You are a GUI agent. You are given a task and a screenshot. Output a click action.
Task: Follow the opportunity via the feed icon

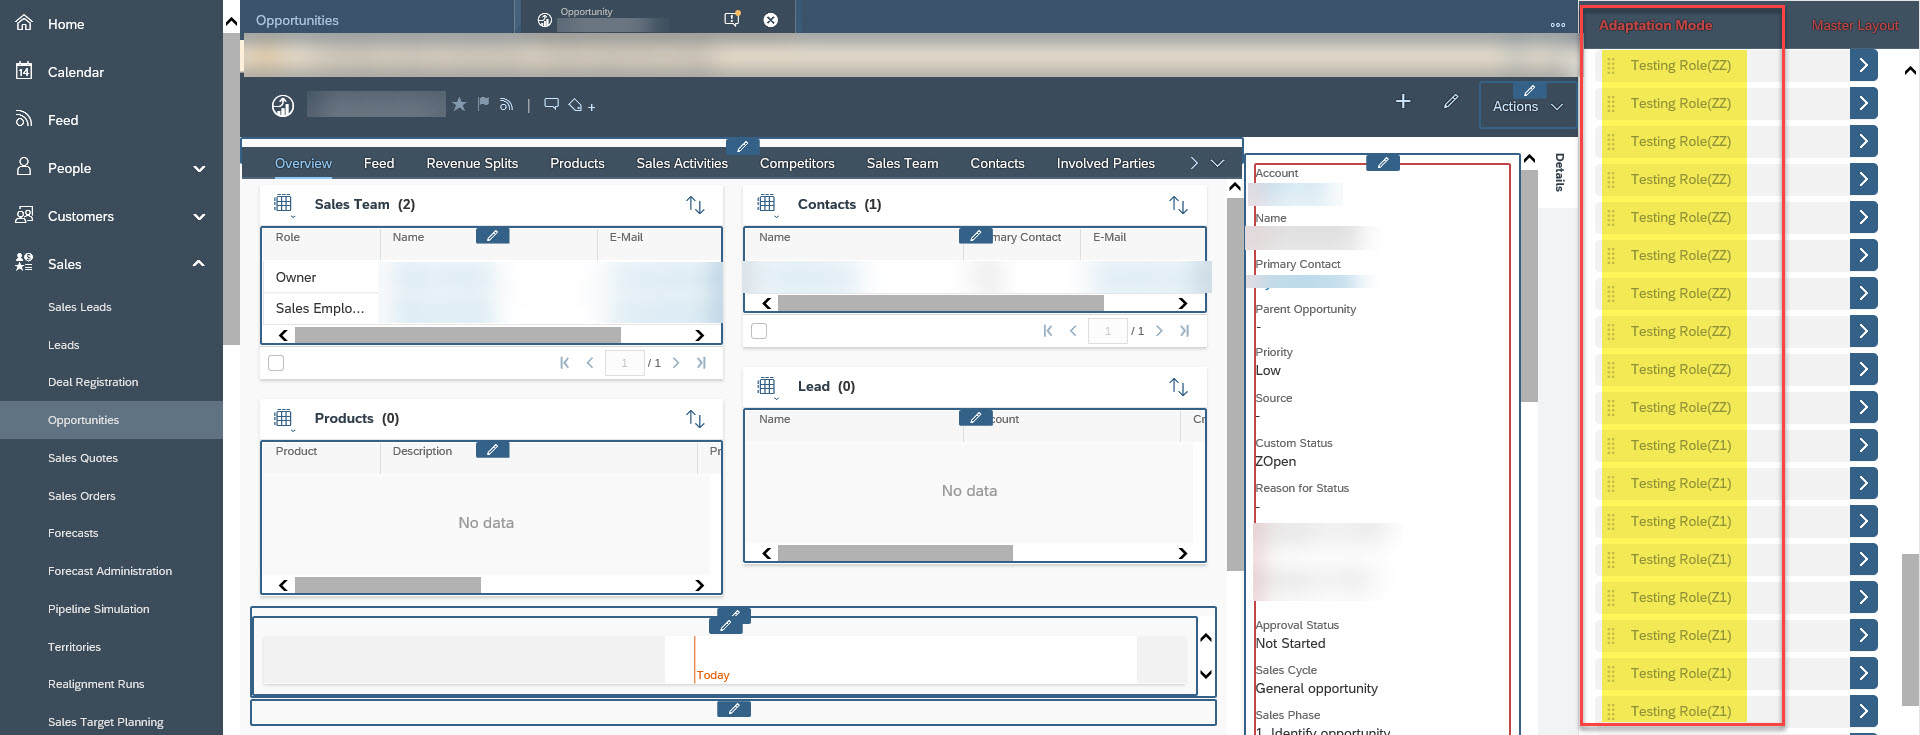coord(506,104)
